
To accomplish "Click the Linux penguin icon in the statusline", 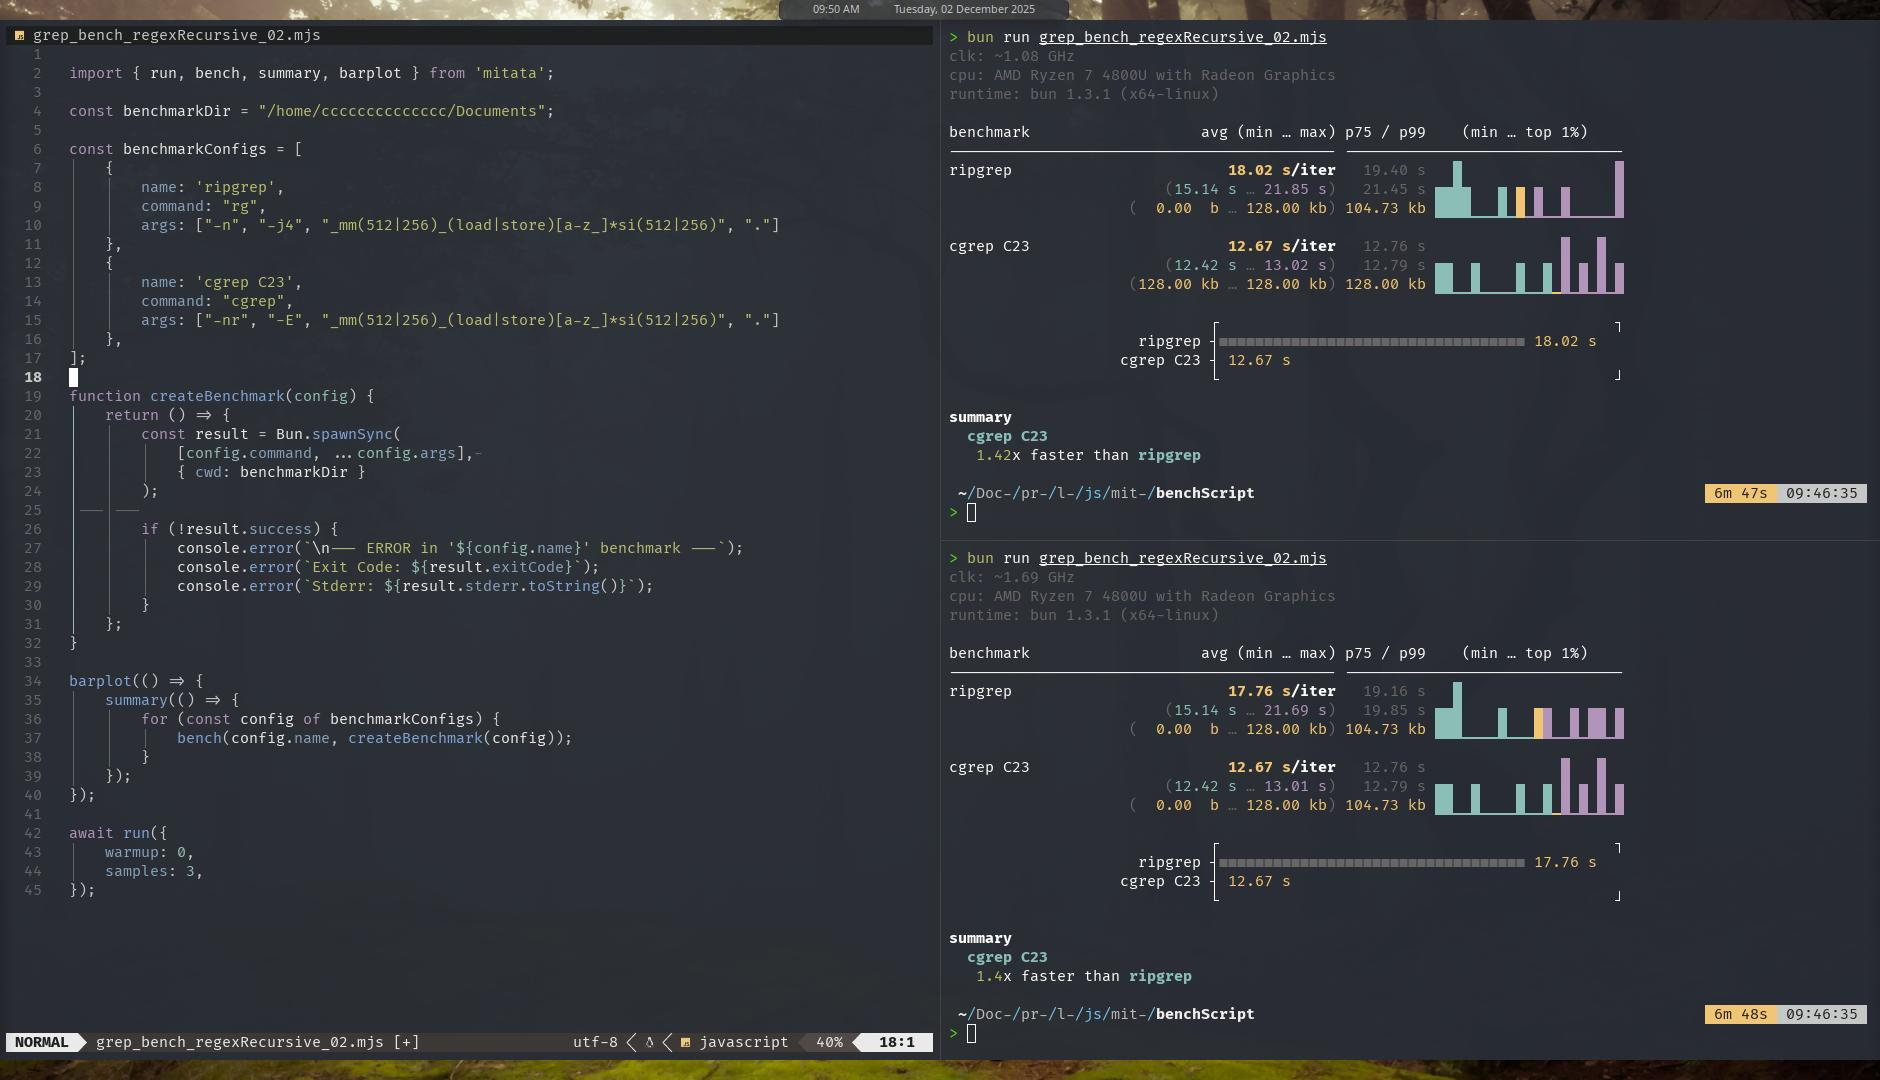I will coord(649,1042).
